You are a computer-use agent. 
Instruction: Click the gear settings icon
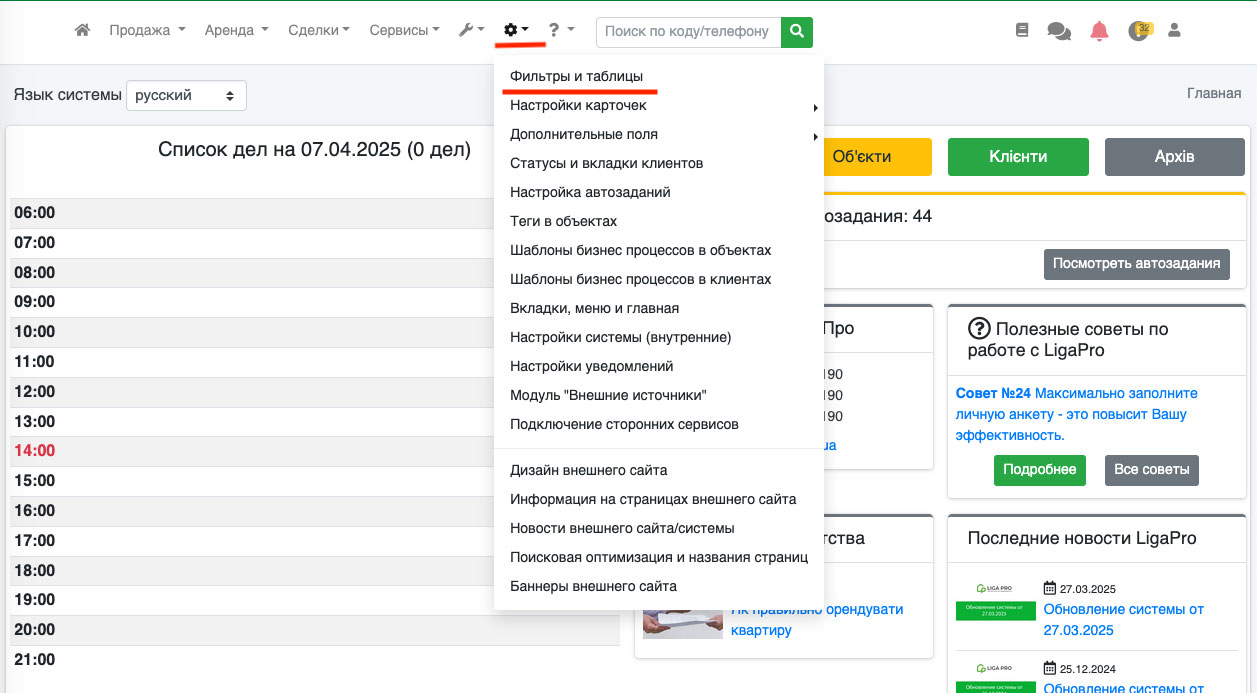tap(516, 31)
